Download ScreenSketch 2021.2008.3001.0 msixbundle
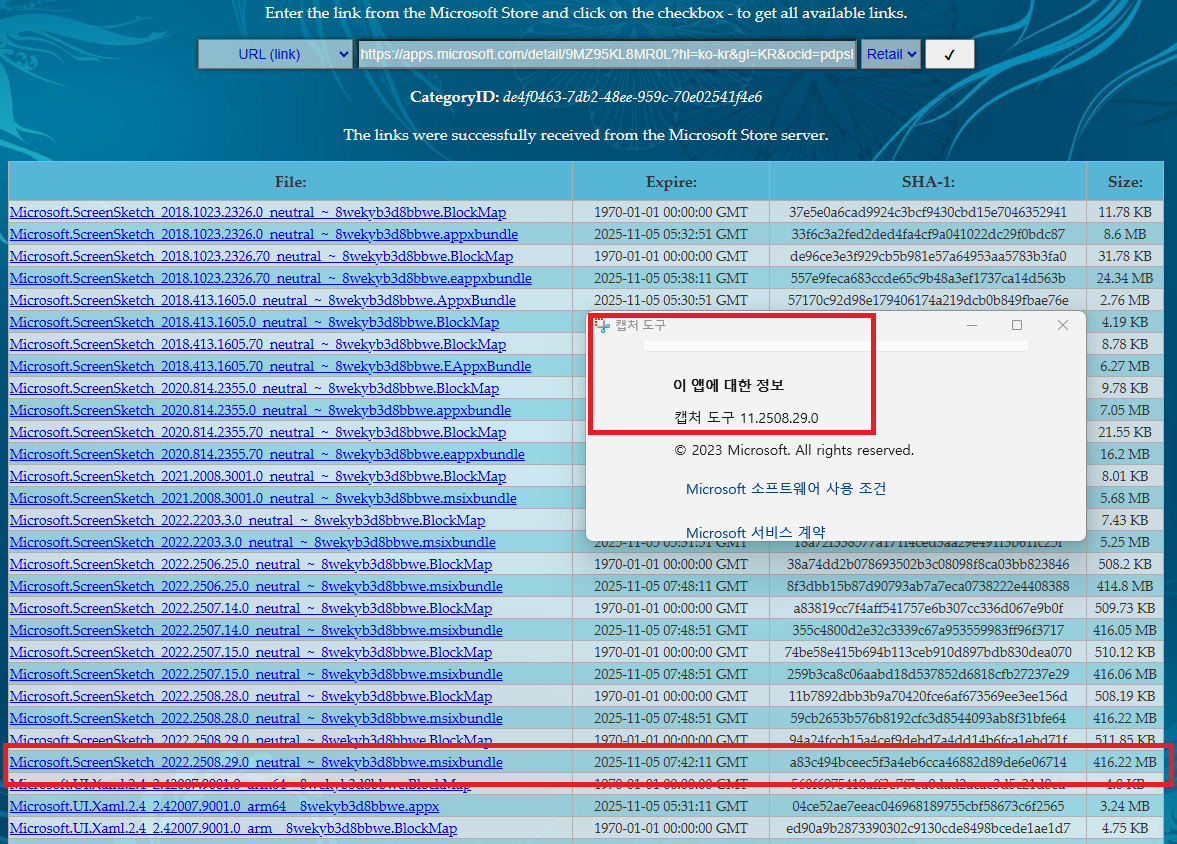The width and height of the screenshot is (1177, 844). [263, 498]
